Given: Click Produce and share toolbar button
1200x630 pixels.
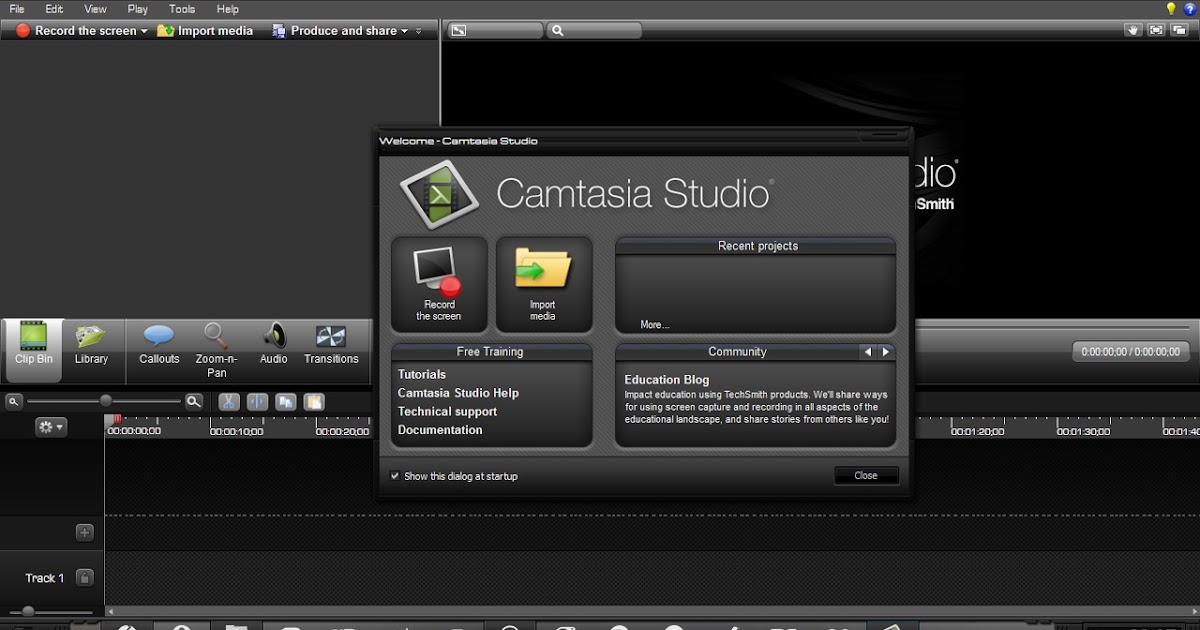Looking at the screenshot, I should click(x=335, y=31).
